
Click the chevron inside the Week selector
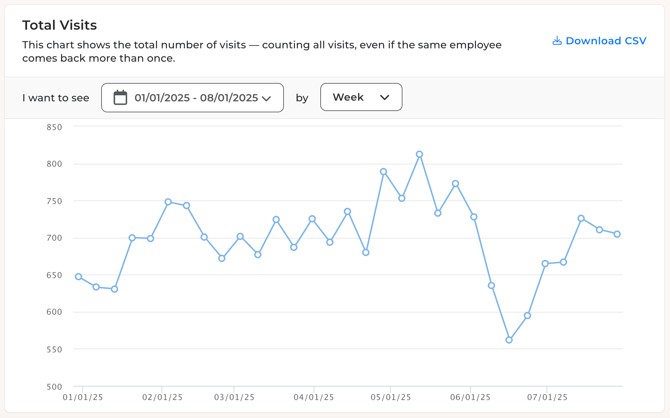coord(385,98)
